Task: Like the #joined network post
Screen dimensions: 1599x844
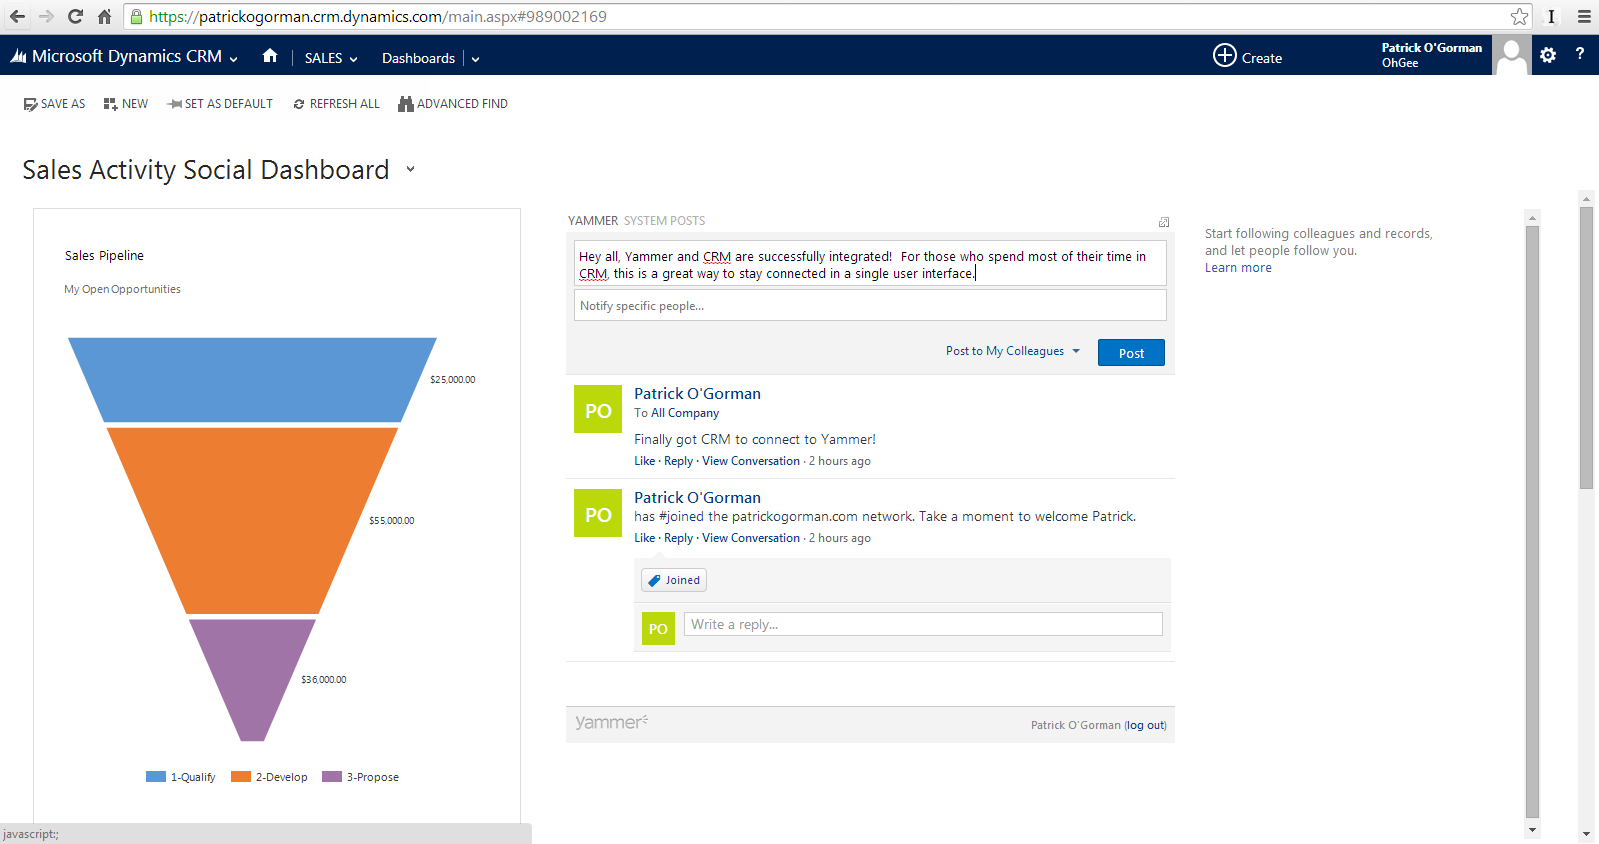Action: [645, 538]
